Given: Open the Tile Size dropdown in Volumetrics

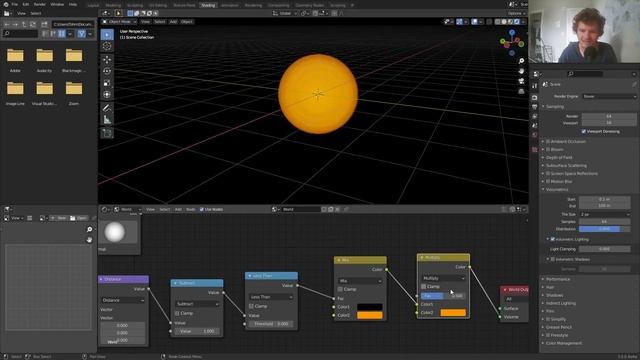Looking at the screenshot, I should [604, 214].
